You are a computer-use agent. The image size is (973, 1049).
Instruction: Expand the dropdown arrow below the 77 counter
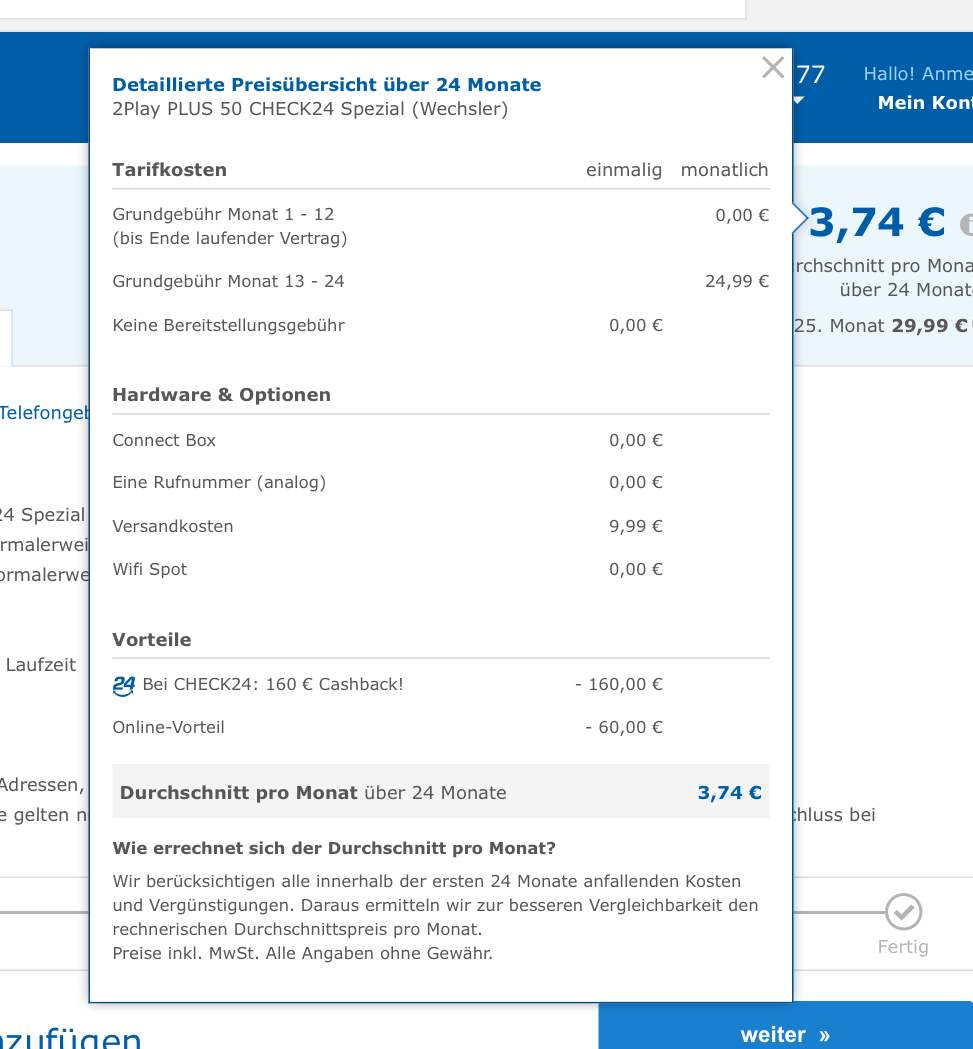pyautogui.click(x=796, y=102)
